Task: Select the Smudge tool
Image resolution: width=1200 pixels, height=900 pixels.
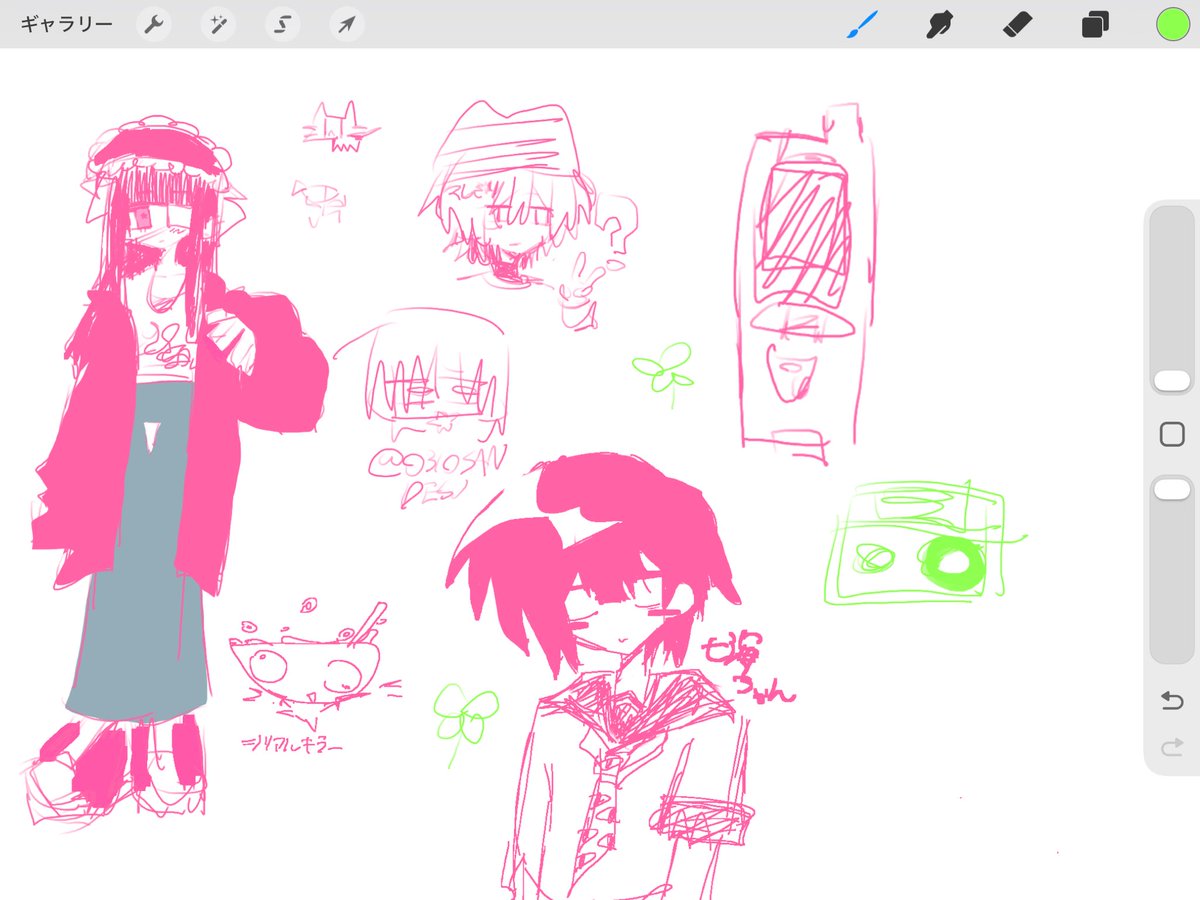Action: 937,25
